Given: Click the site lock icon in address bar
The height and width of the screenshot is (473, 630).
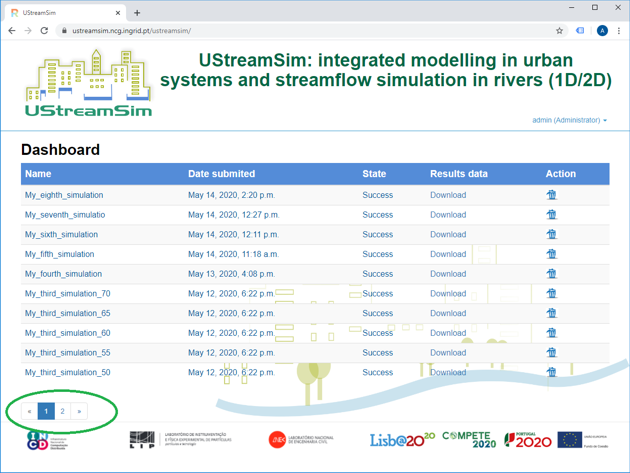Looking at the screenshot, I should (x=64, y=31).
